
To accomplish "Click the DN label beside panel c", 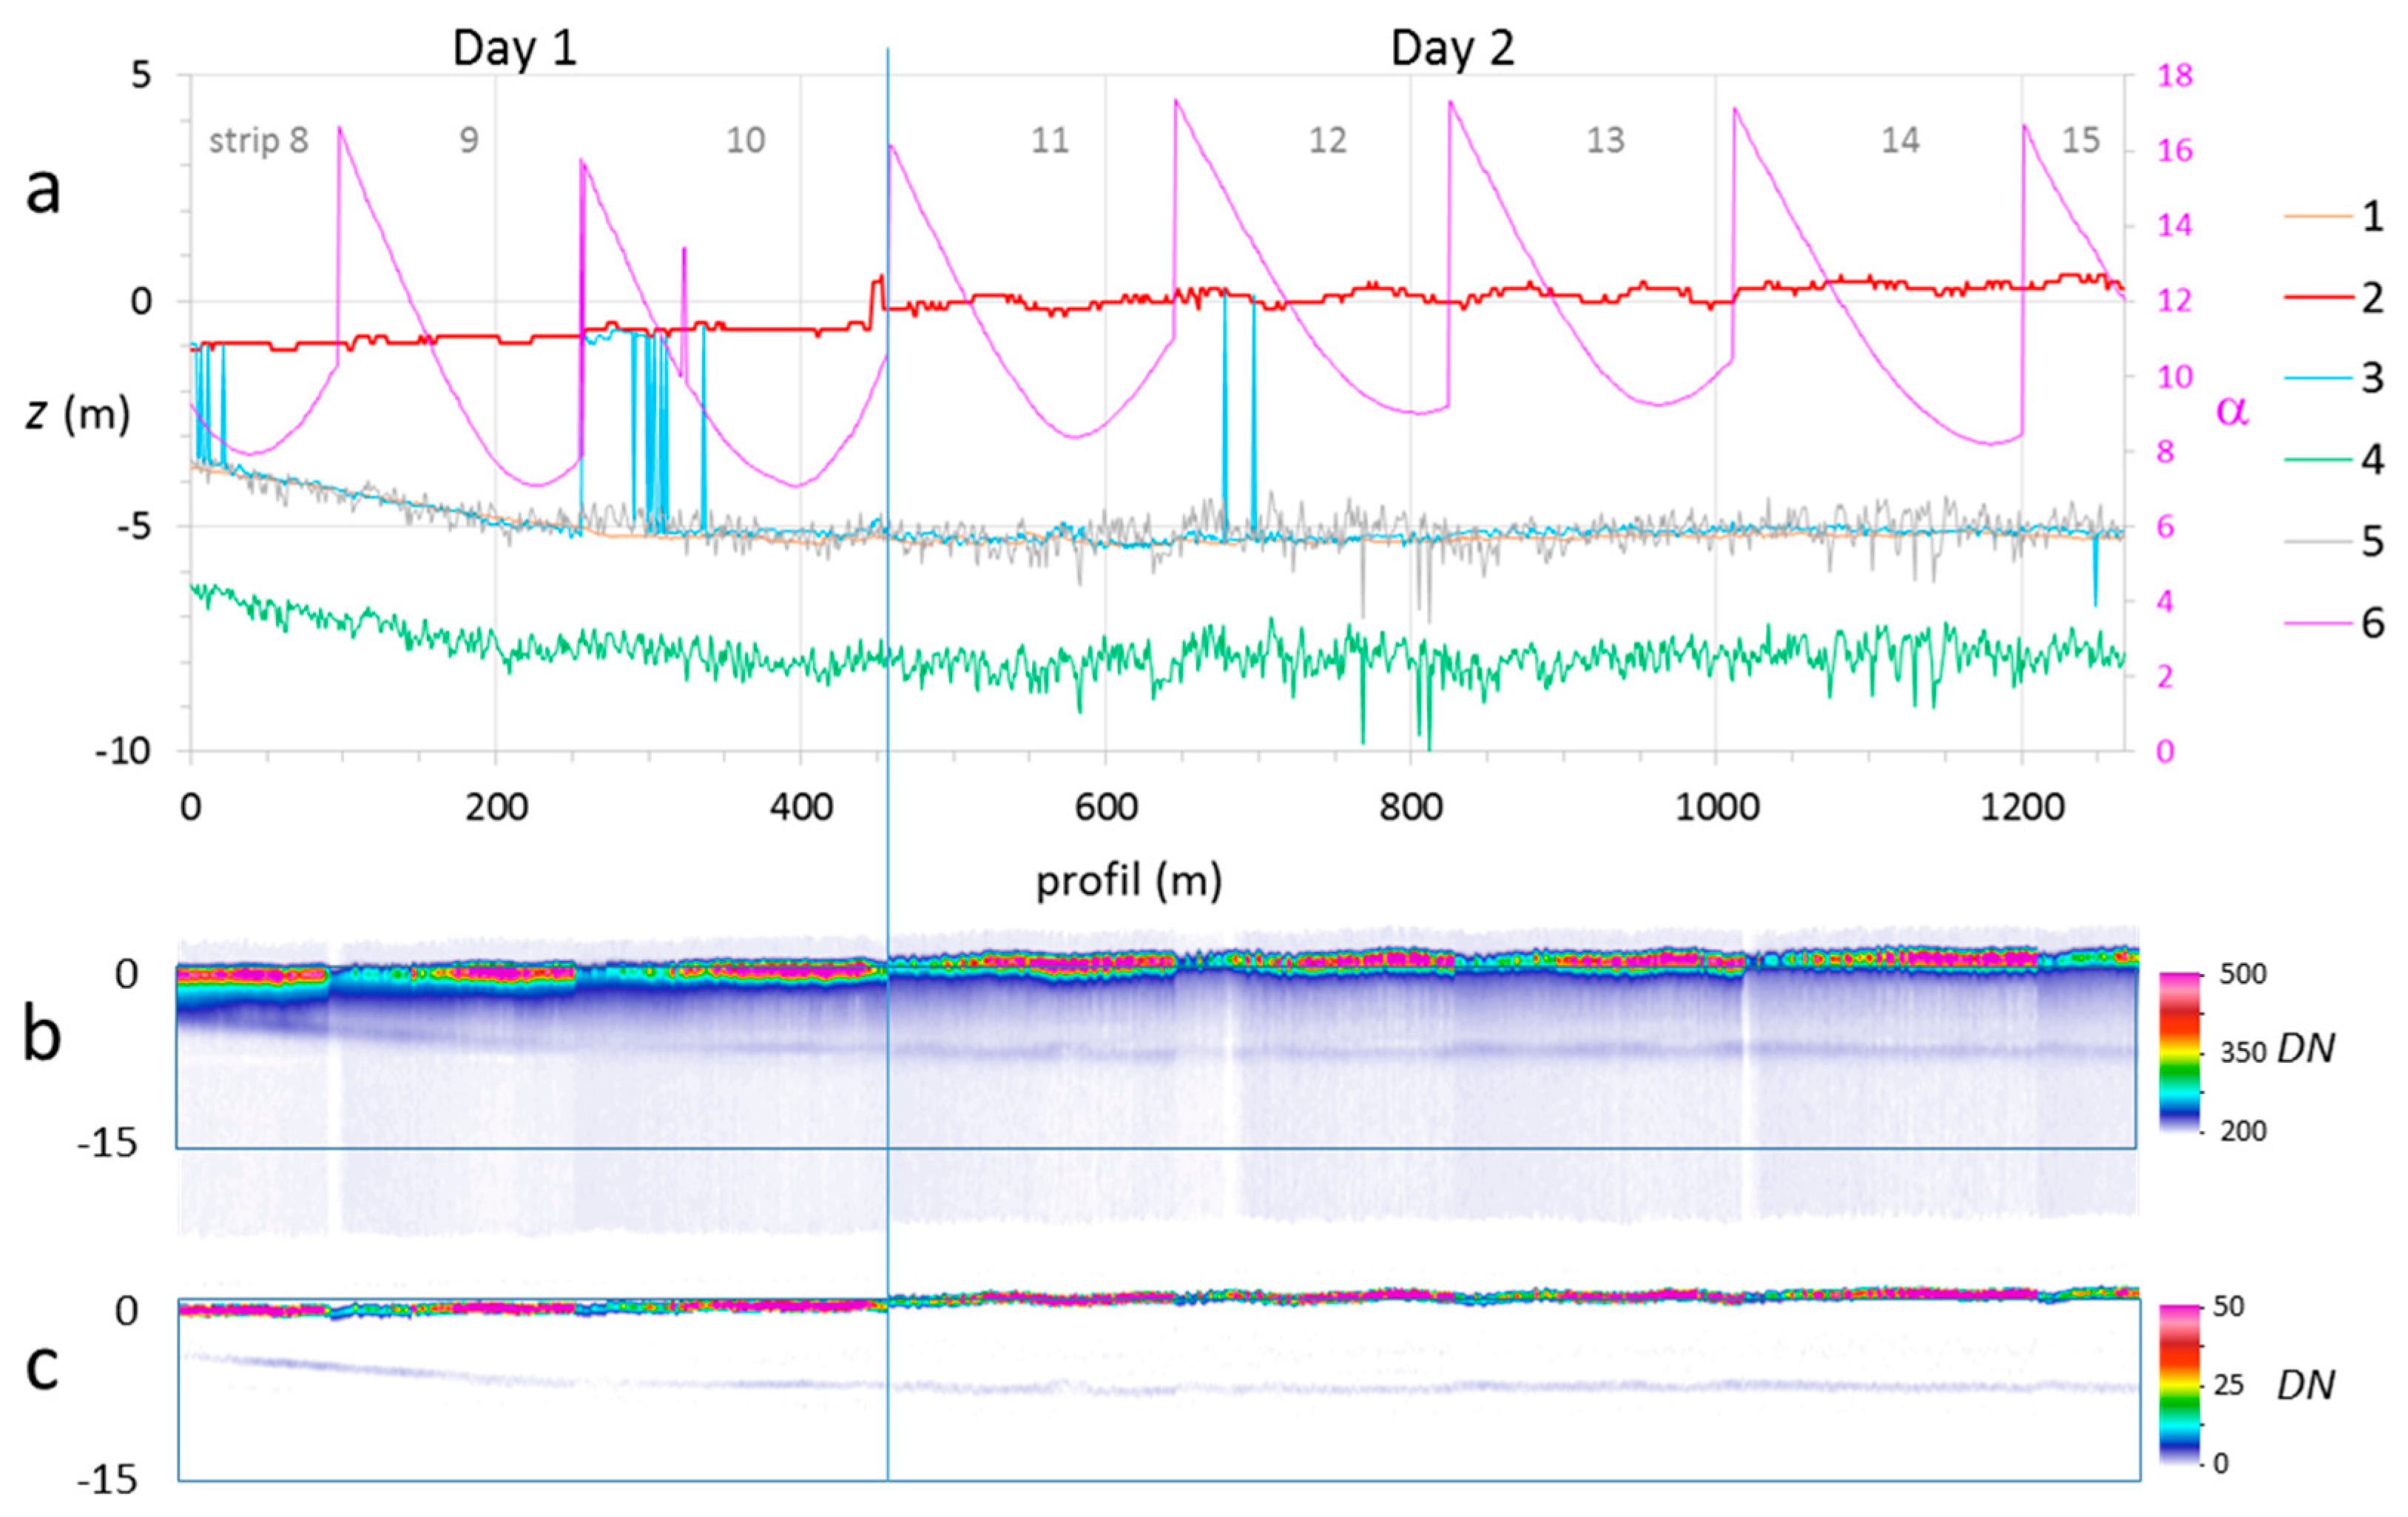I will pyautogui.click(x=2306, y=1385).
